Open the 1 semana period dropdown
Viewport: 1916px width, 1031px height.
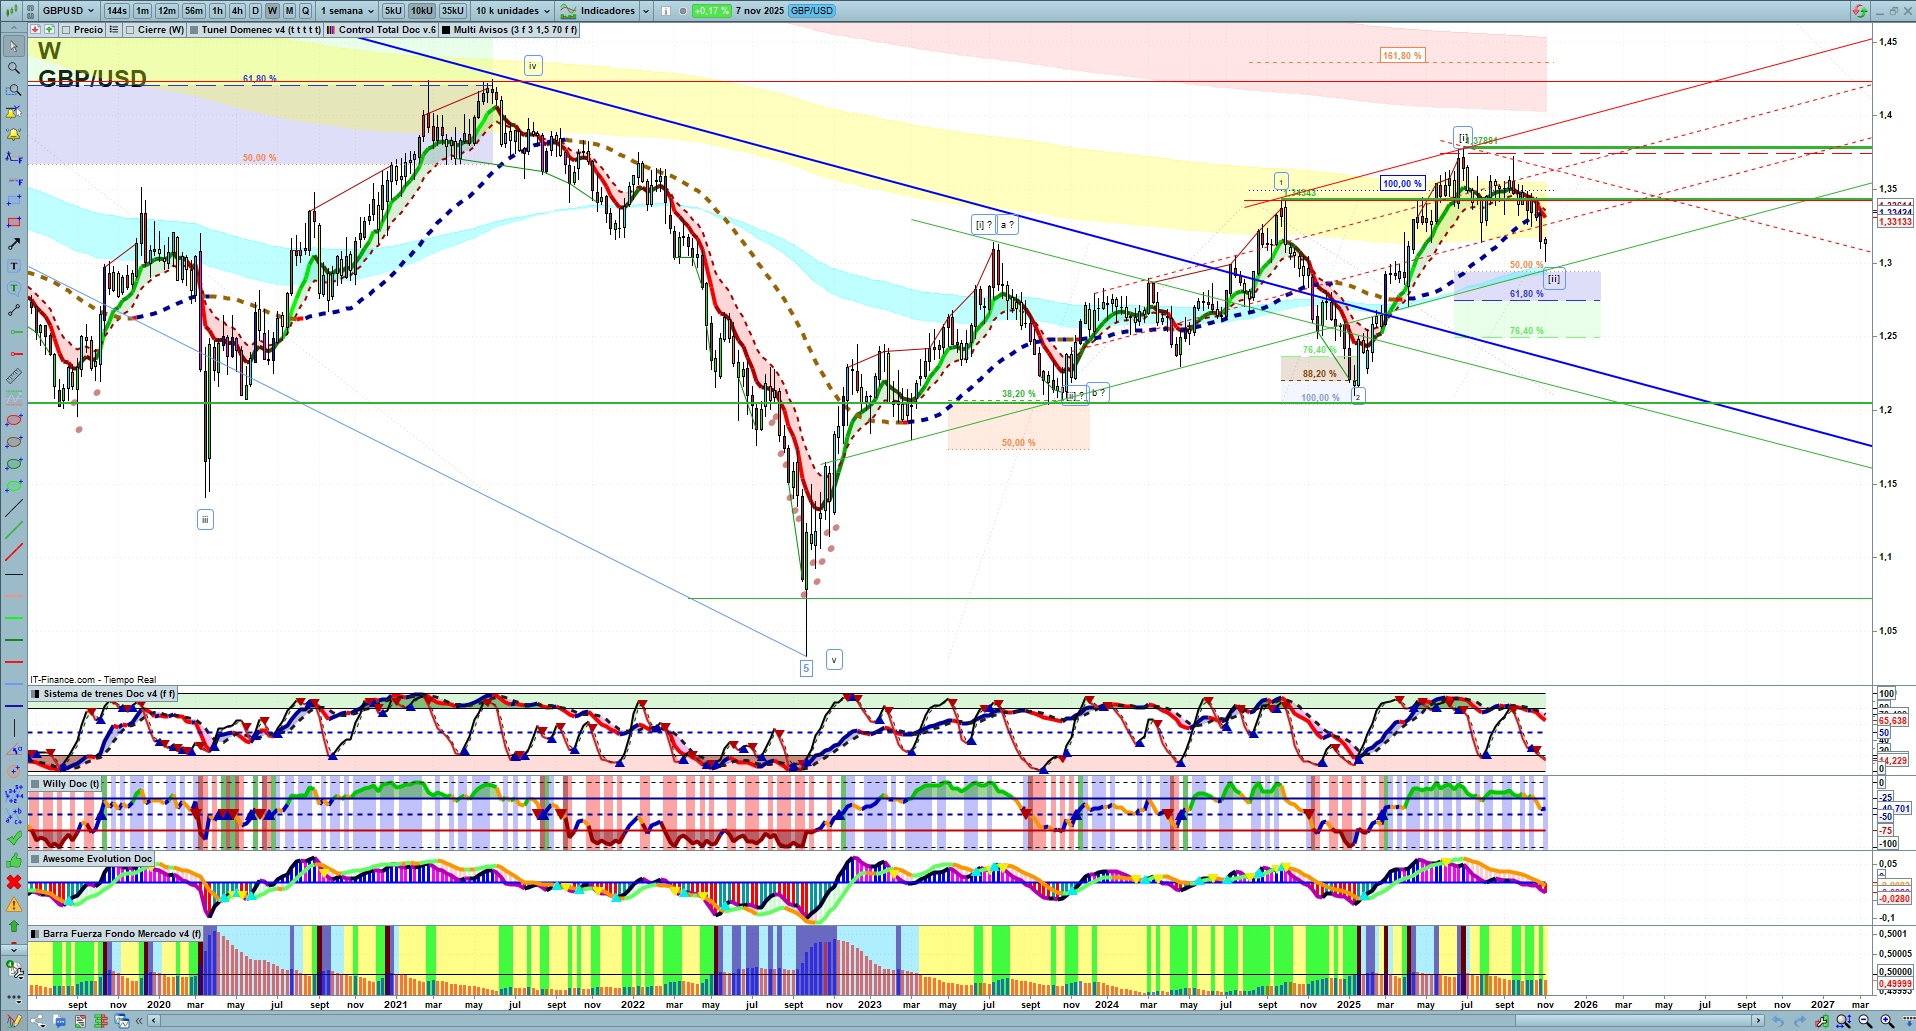[347, 11]
